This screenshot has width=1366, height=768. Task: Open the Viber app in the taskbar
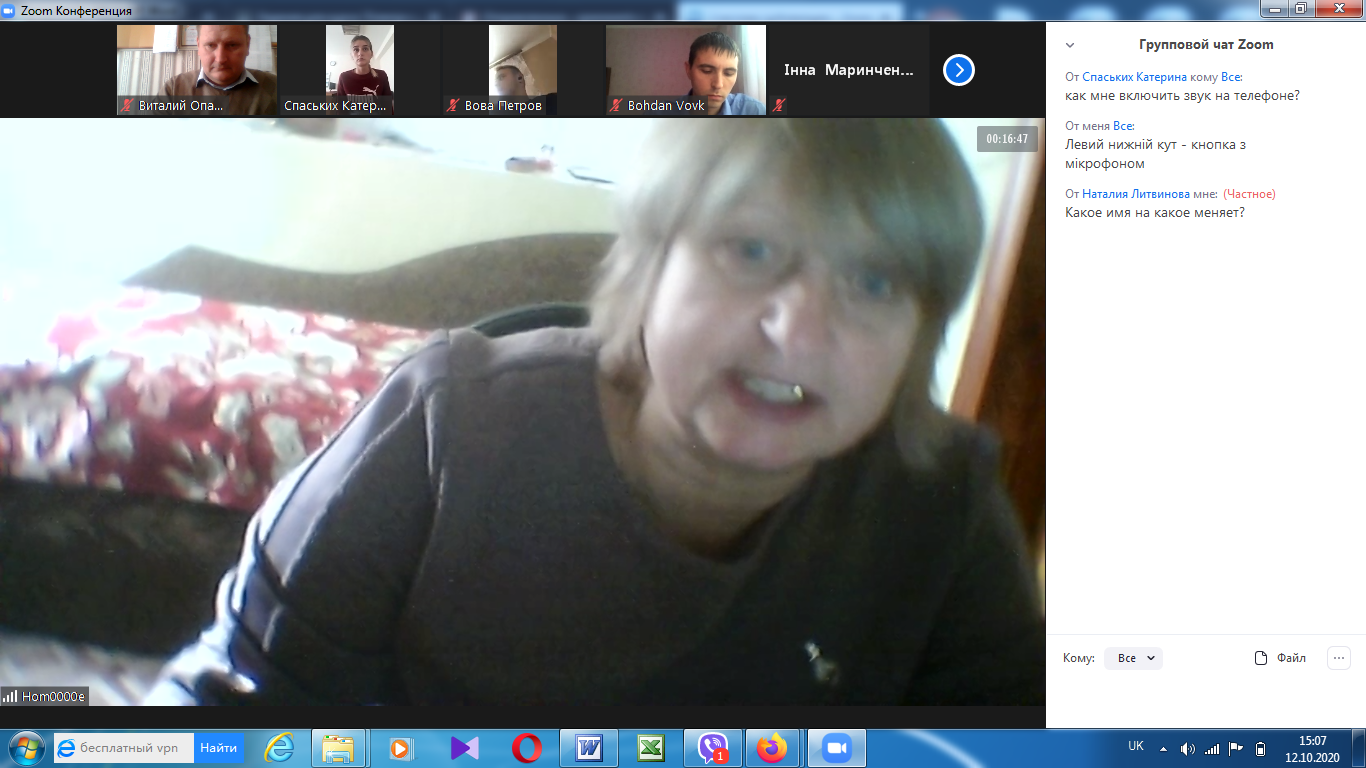coord(713,748)
